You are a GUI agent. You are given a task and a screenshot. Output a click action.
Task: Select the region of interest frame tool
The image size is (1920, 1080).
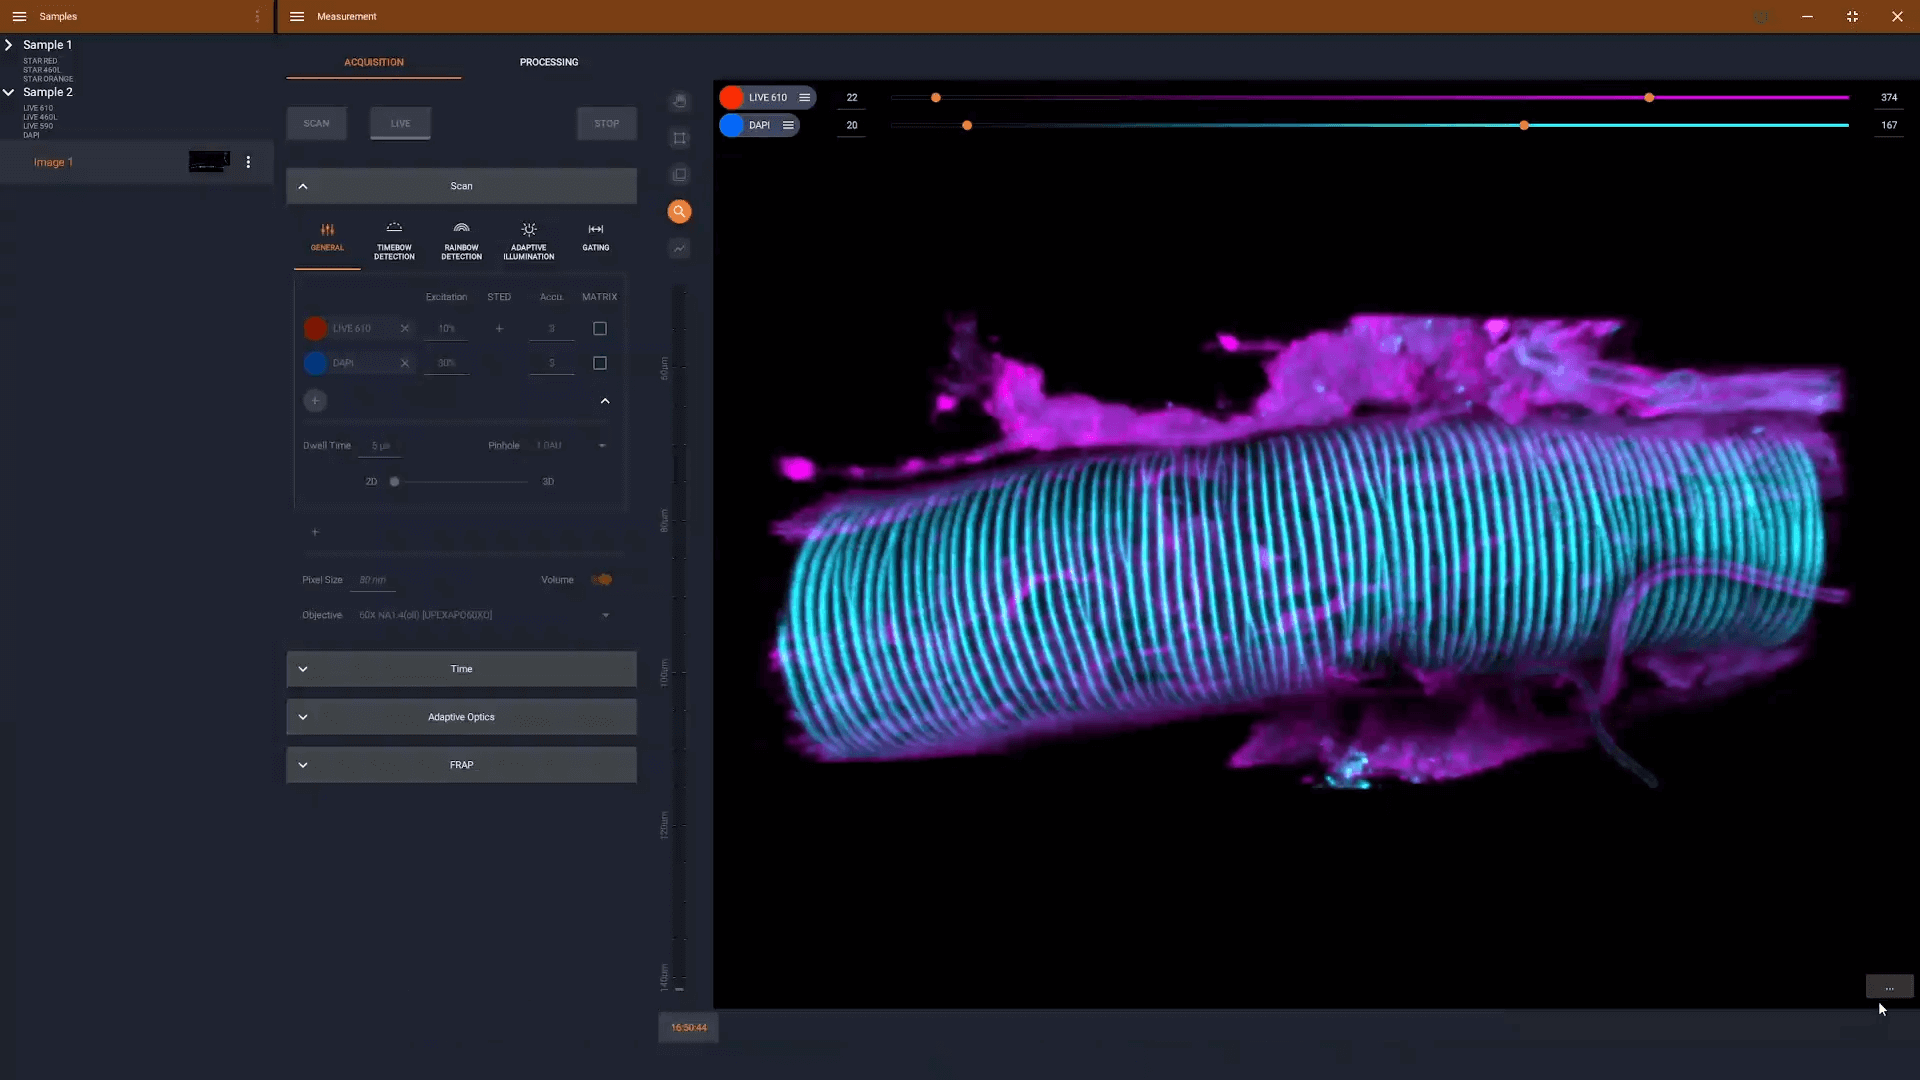pos(680,138)
